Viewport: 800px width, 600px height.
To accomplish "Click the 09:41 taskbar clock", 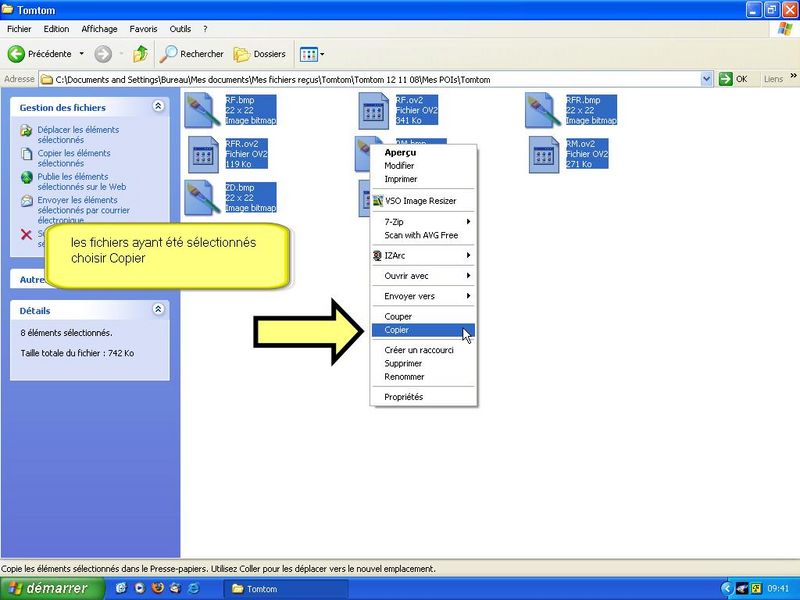I will (x=778, y=589).
